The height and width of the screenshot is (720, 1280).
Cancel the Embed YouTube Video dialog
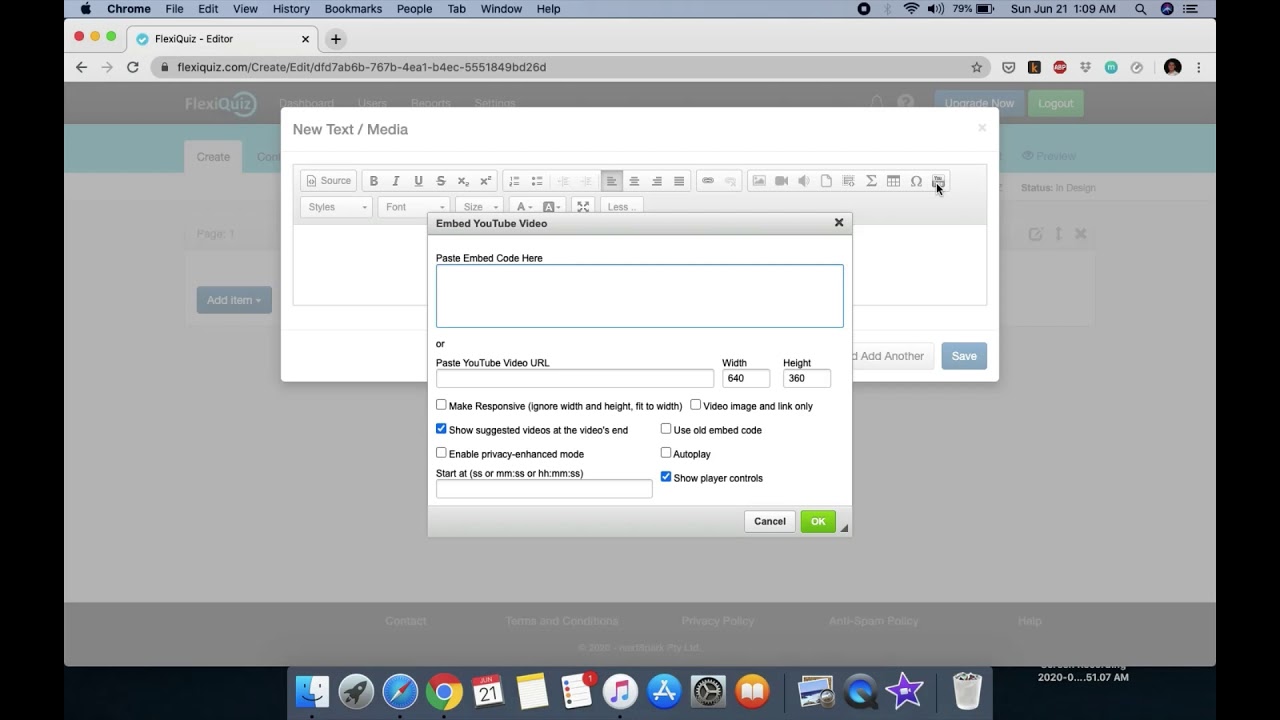tap(770, 521)
